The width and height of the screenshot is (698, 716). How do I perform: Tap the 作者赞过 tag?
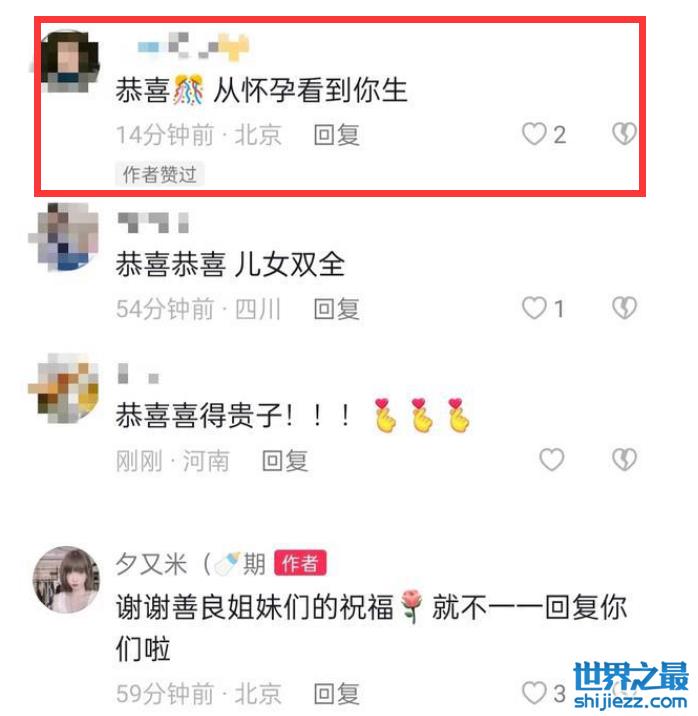tap(159, 174)
